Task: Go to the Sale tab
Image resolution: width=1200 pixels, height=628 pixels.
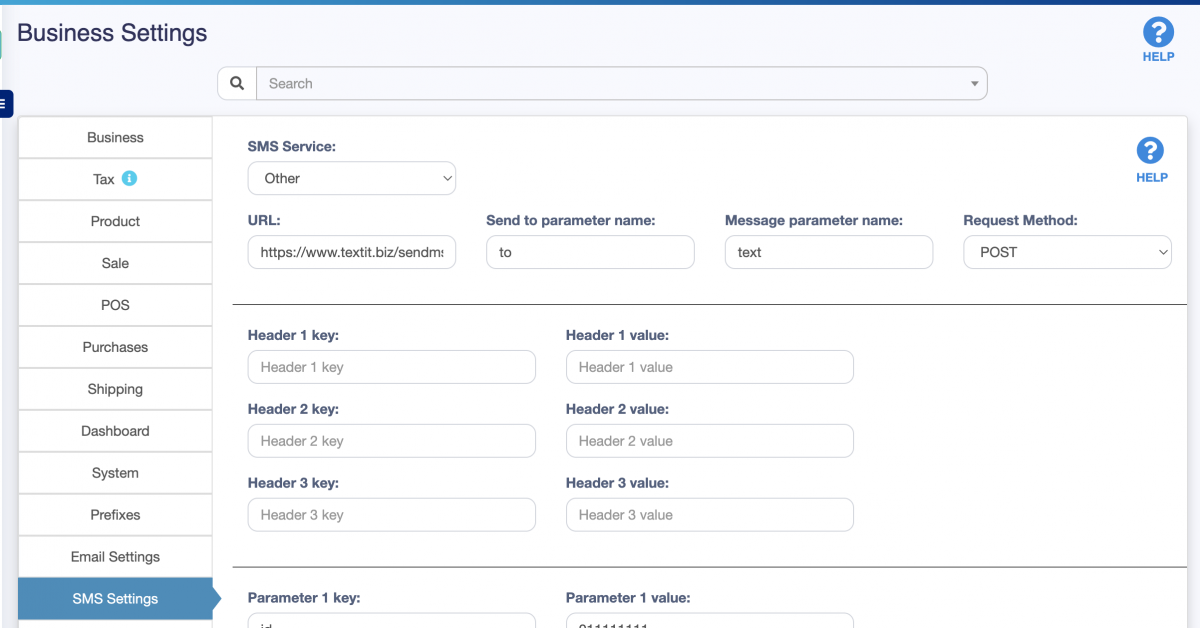Action: [115, 264]
